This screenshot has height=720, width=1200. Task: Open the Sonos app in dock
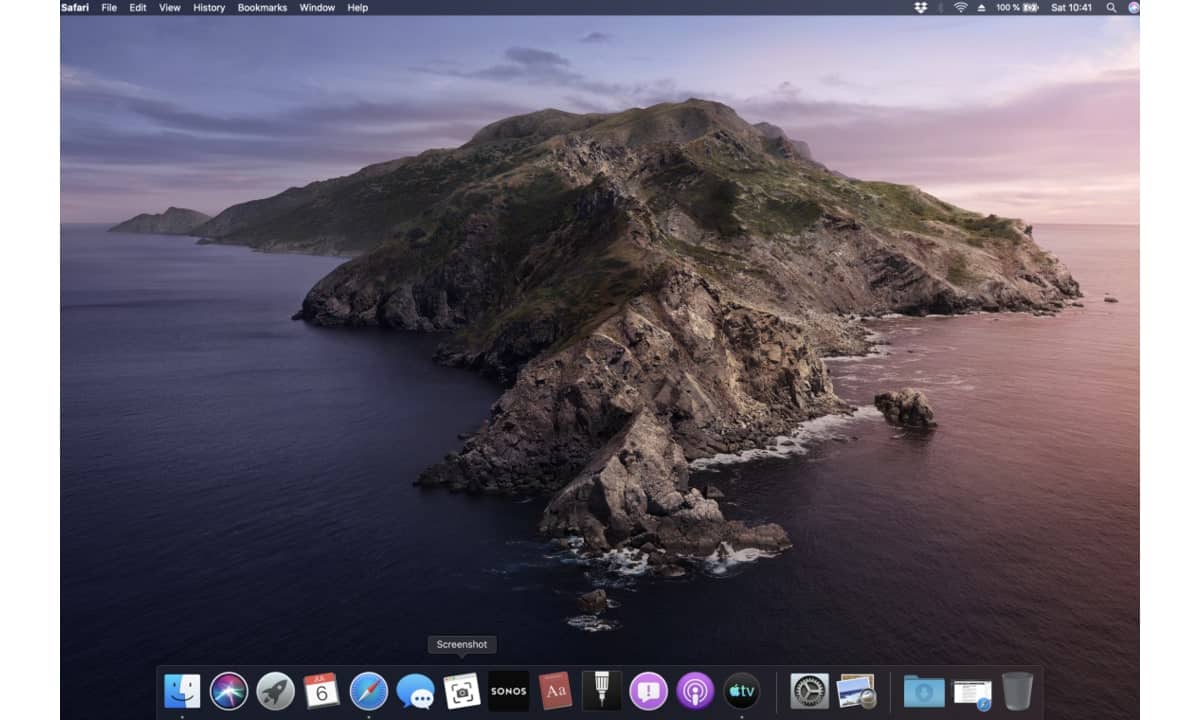[508, 691]
